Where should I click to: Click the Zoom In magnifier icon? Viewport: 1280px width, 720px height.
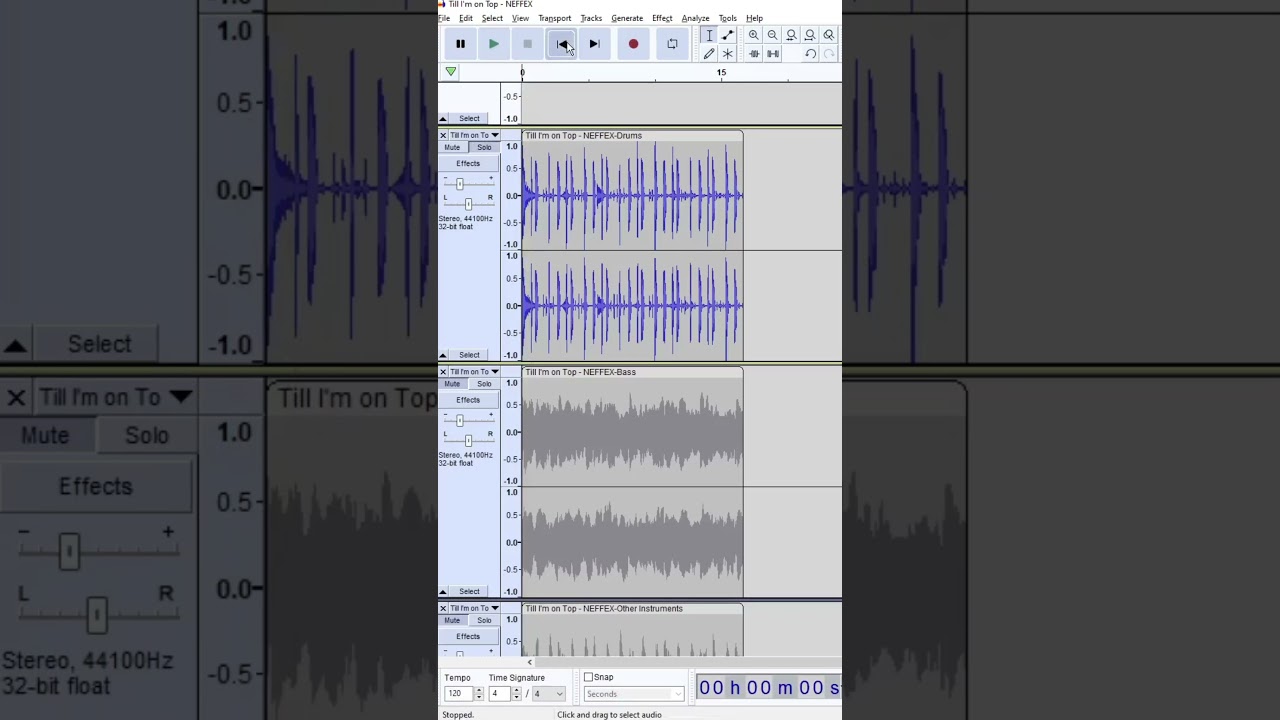click(x=754, y=35)
